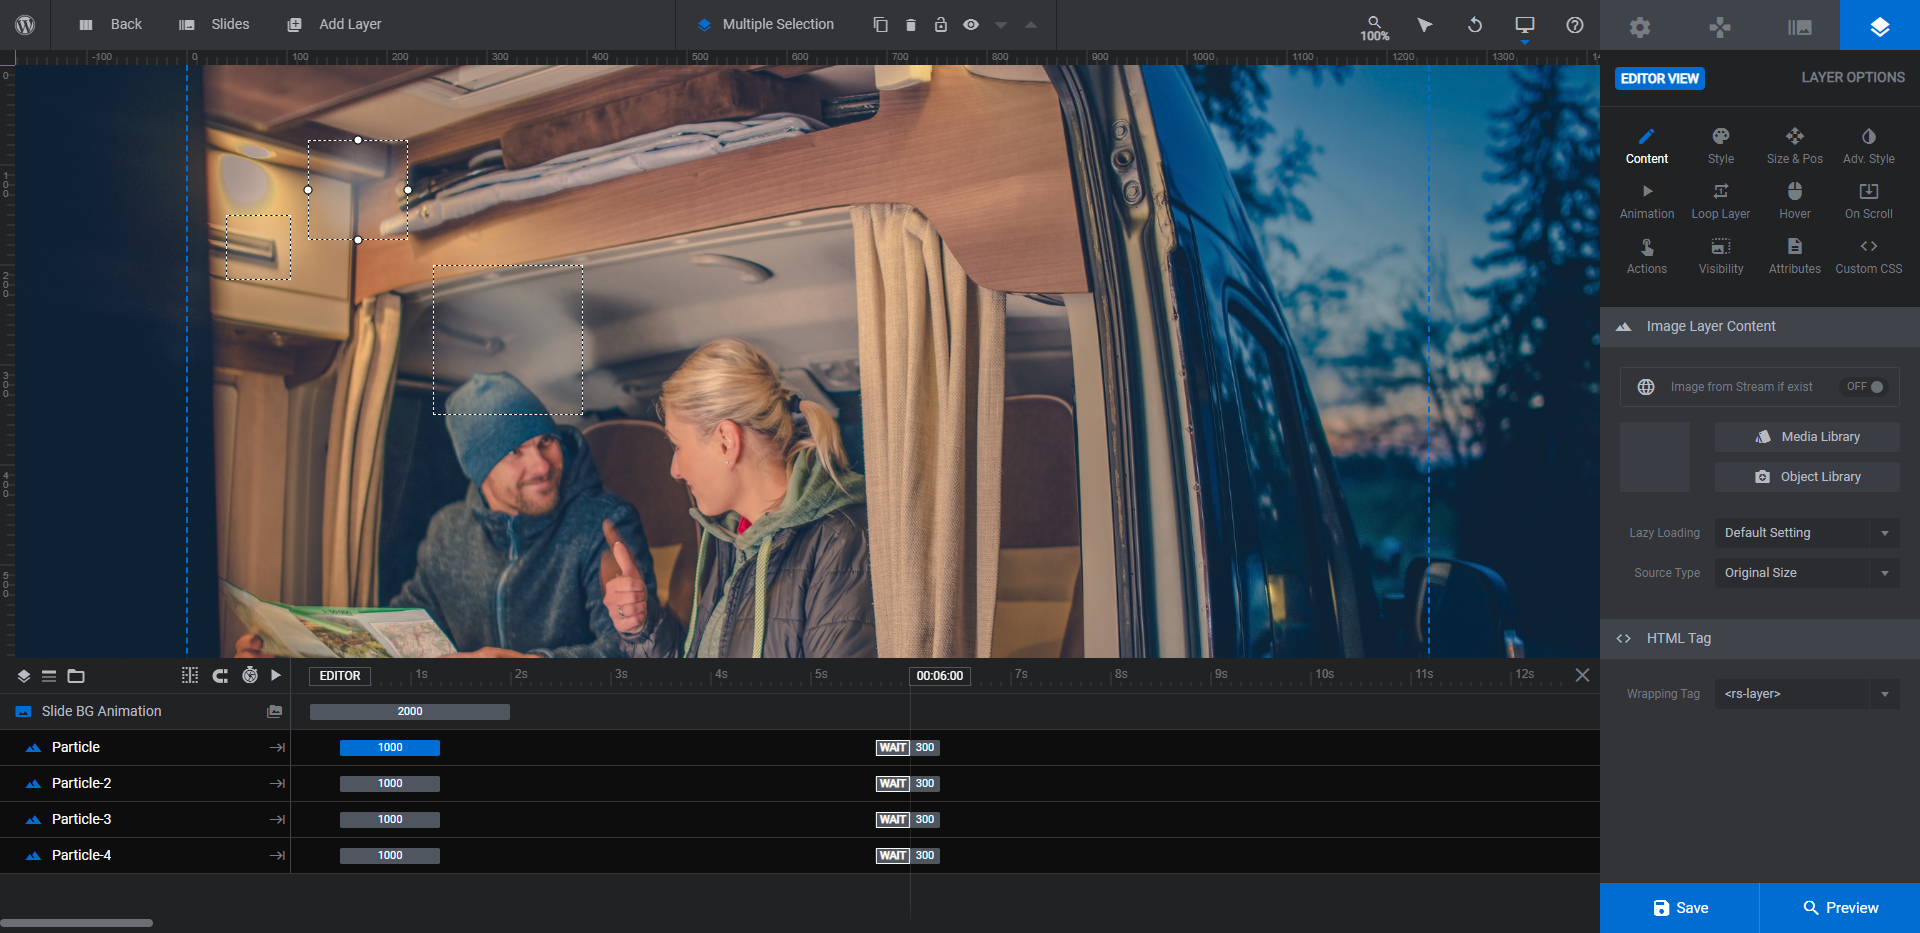
Task: Select the Particle-3 layer row
Action: [x=145, y=820]
